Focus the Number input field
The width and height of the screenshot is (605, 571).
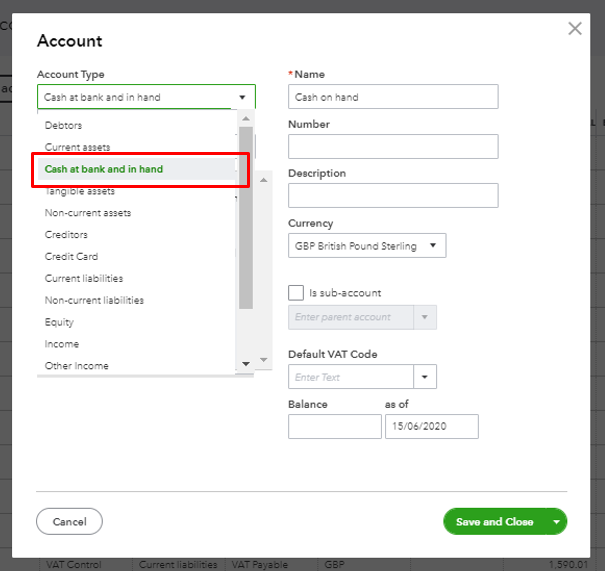(393, 146)
